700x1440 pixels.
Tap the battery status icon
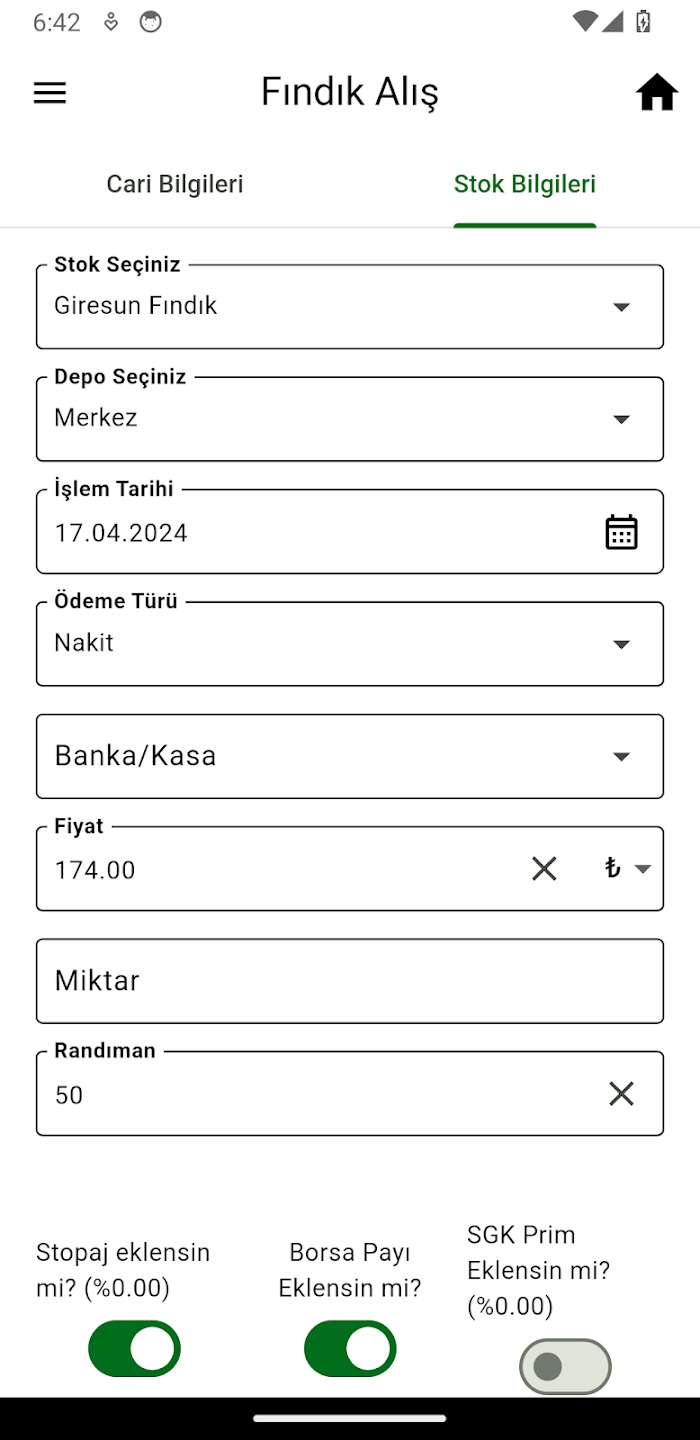point(644,22)
